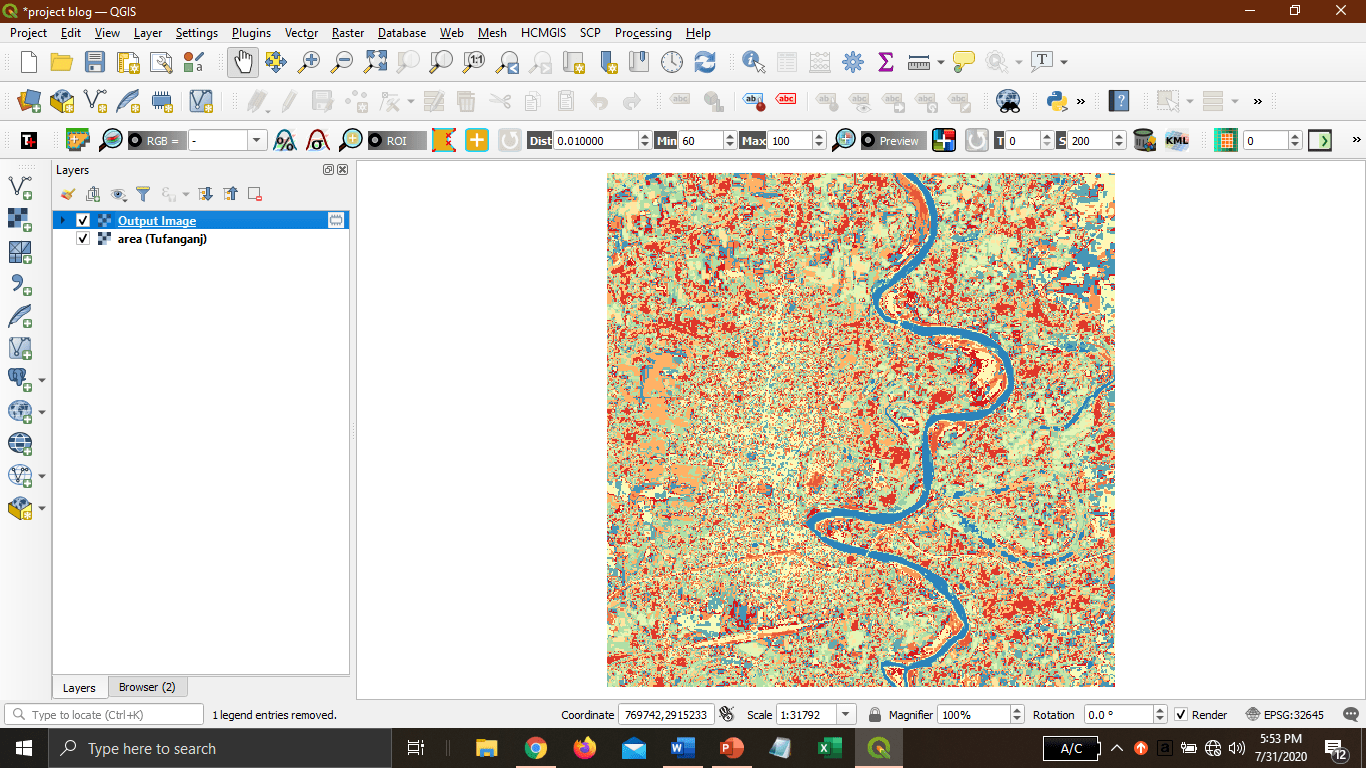The height and width of the screenshot is (768, 1366).
Task: Expand the Output Image layer entry
Action: pos(62,220)
